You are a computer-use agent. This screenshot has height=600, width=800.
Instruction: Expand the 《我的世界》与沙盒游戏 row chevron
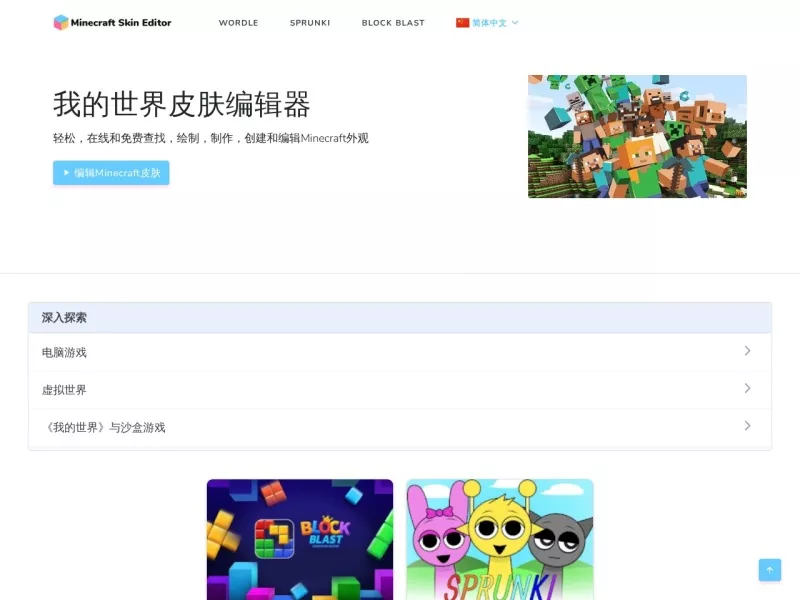coord(747,426)
